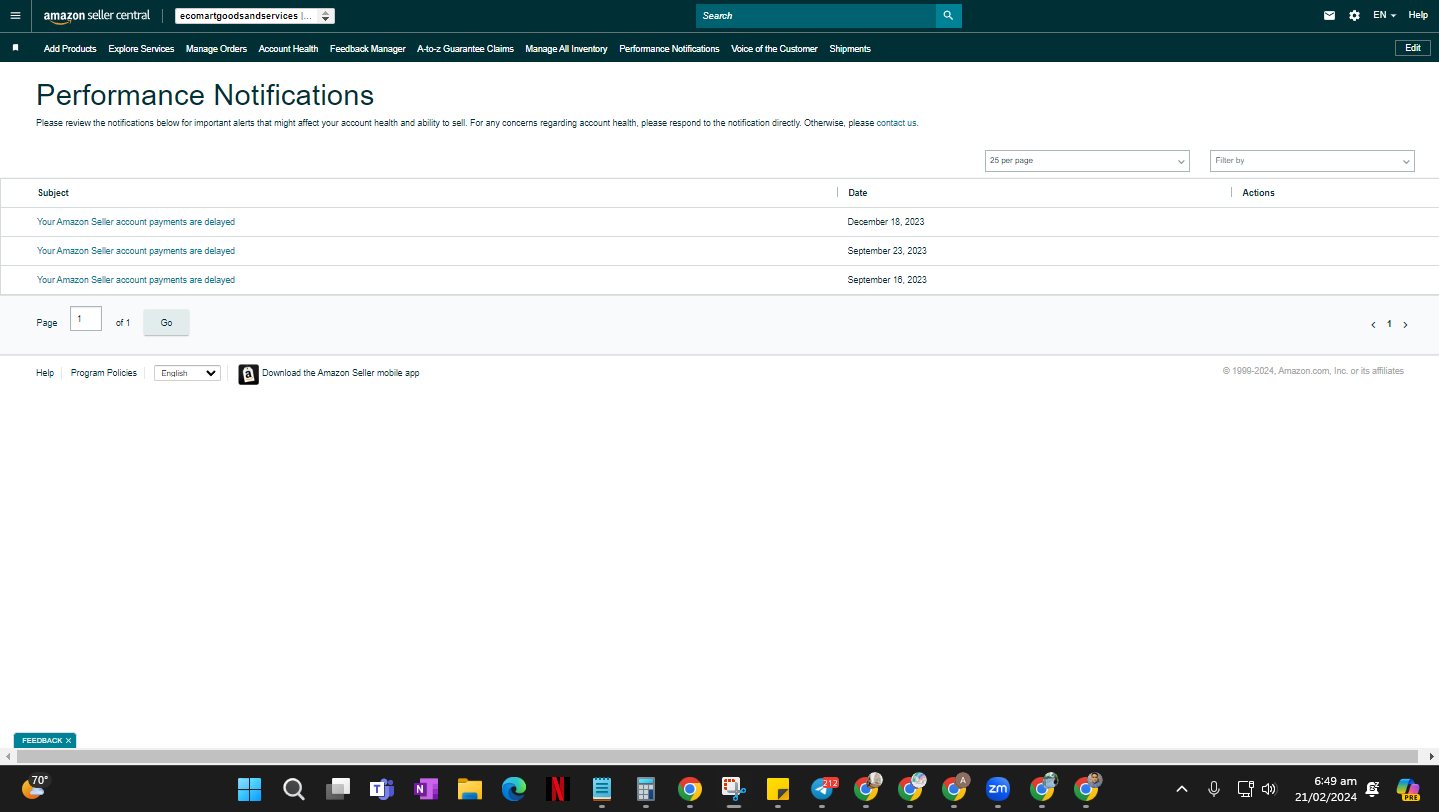Open the Help link in top header

click(1418, 16)
